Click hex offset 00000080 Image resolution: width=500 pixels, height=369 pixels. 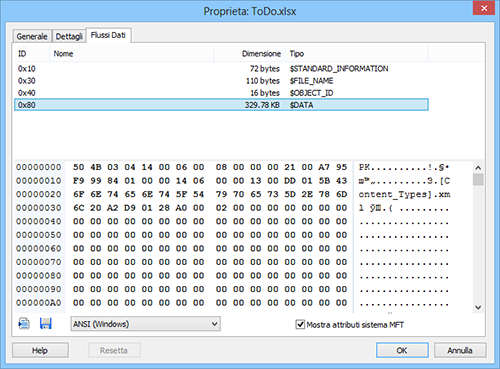coord(39,276)
